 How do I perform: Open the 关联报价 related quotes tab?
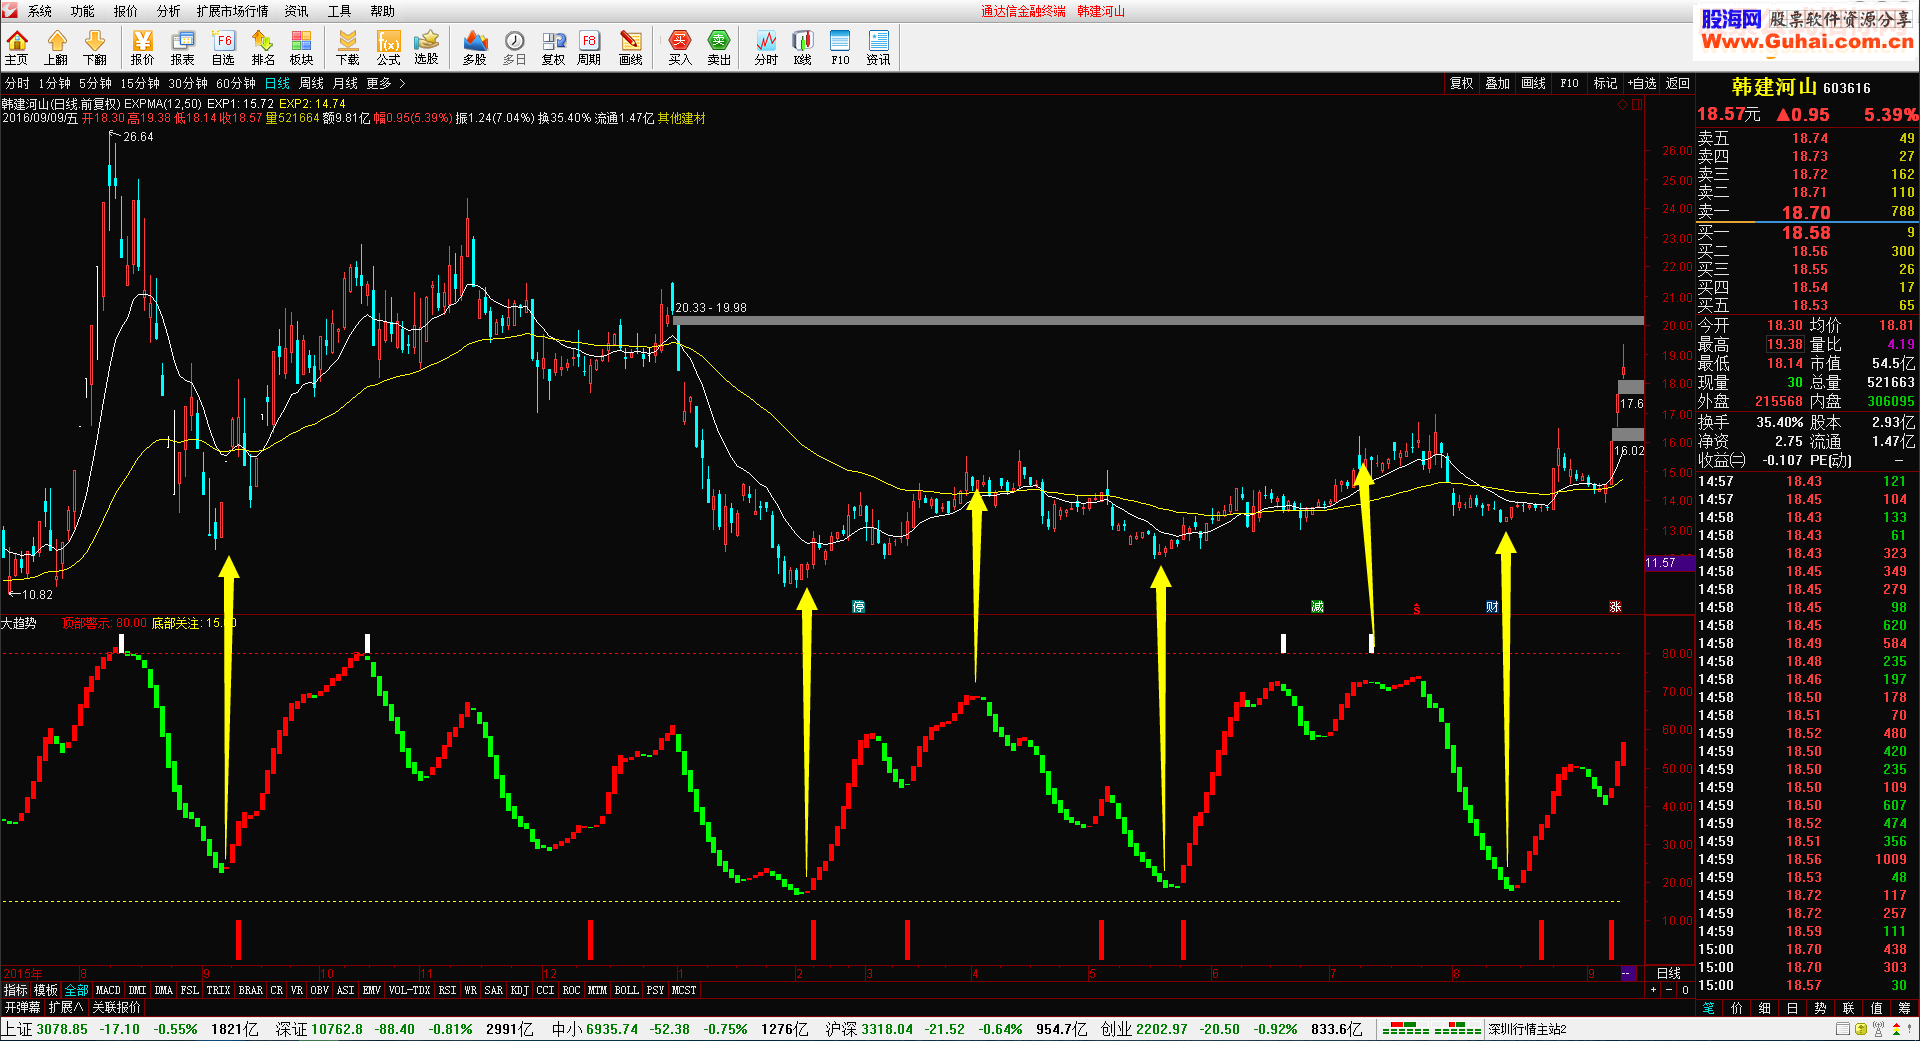117,1007
